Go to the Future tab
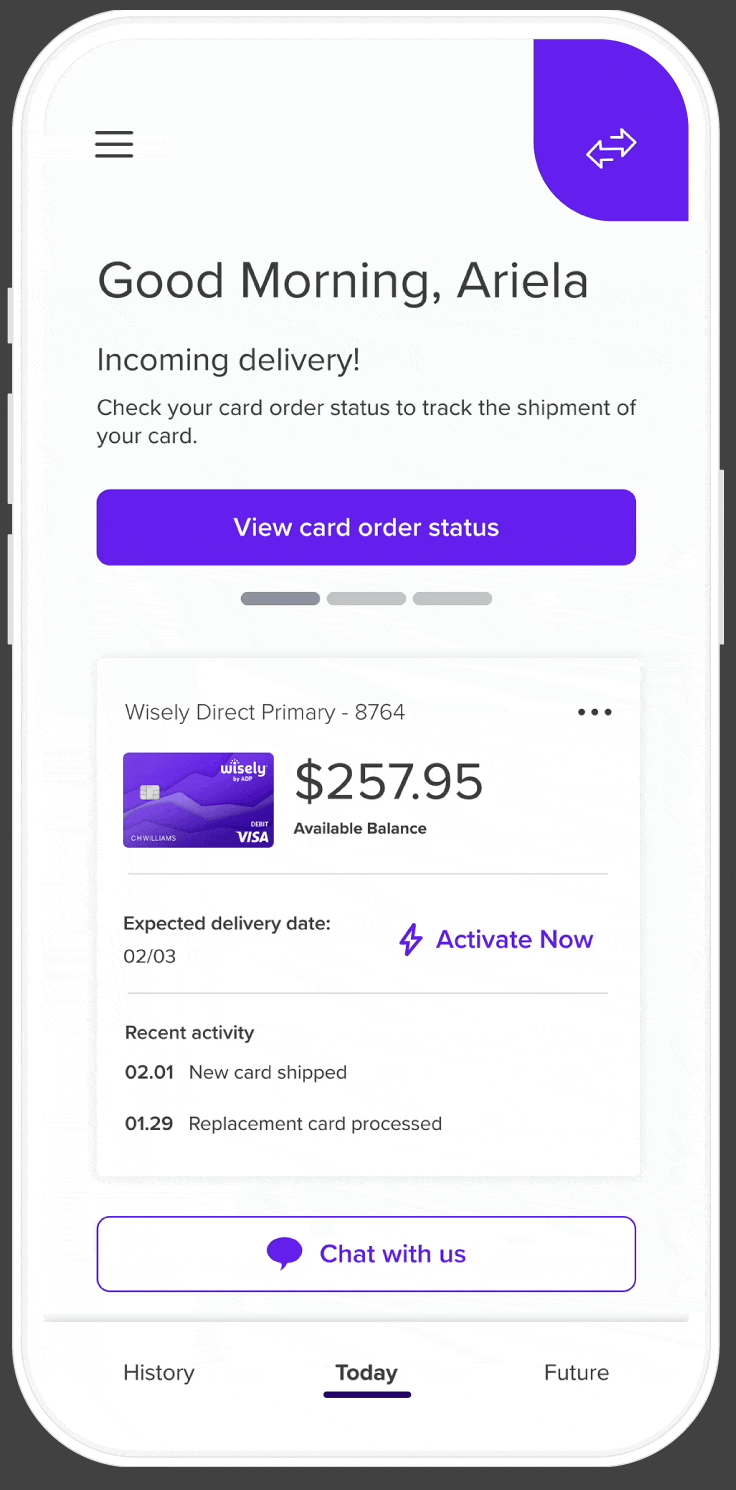 576,1372
